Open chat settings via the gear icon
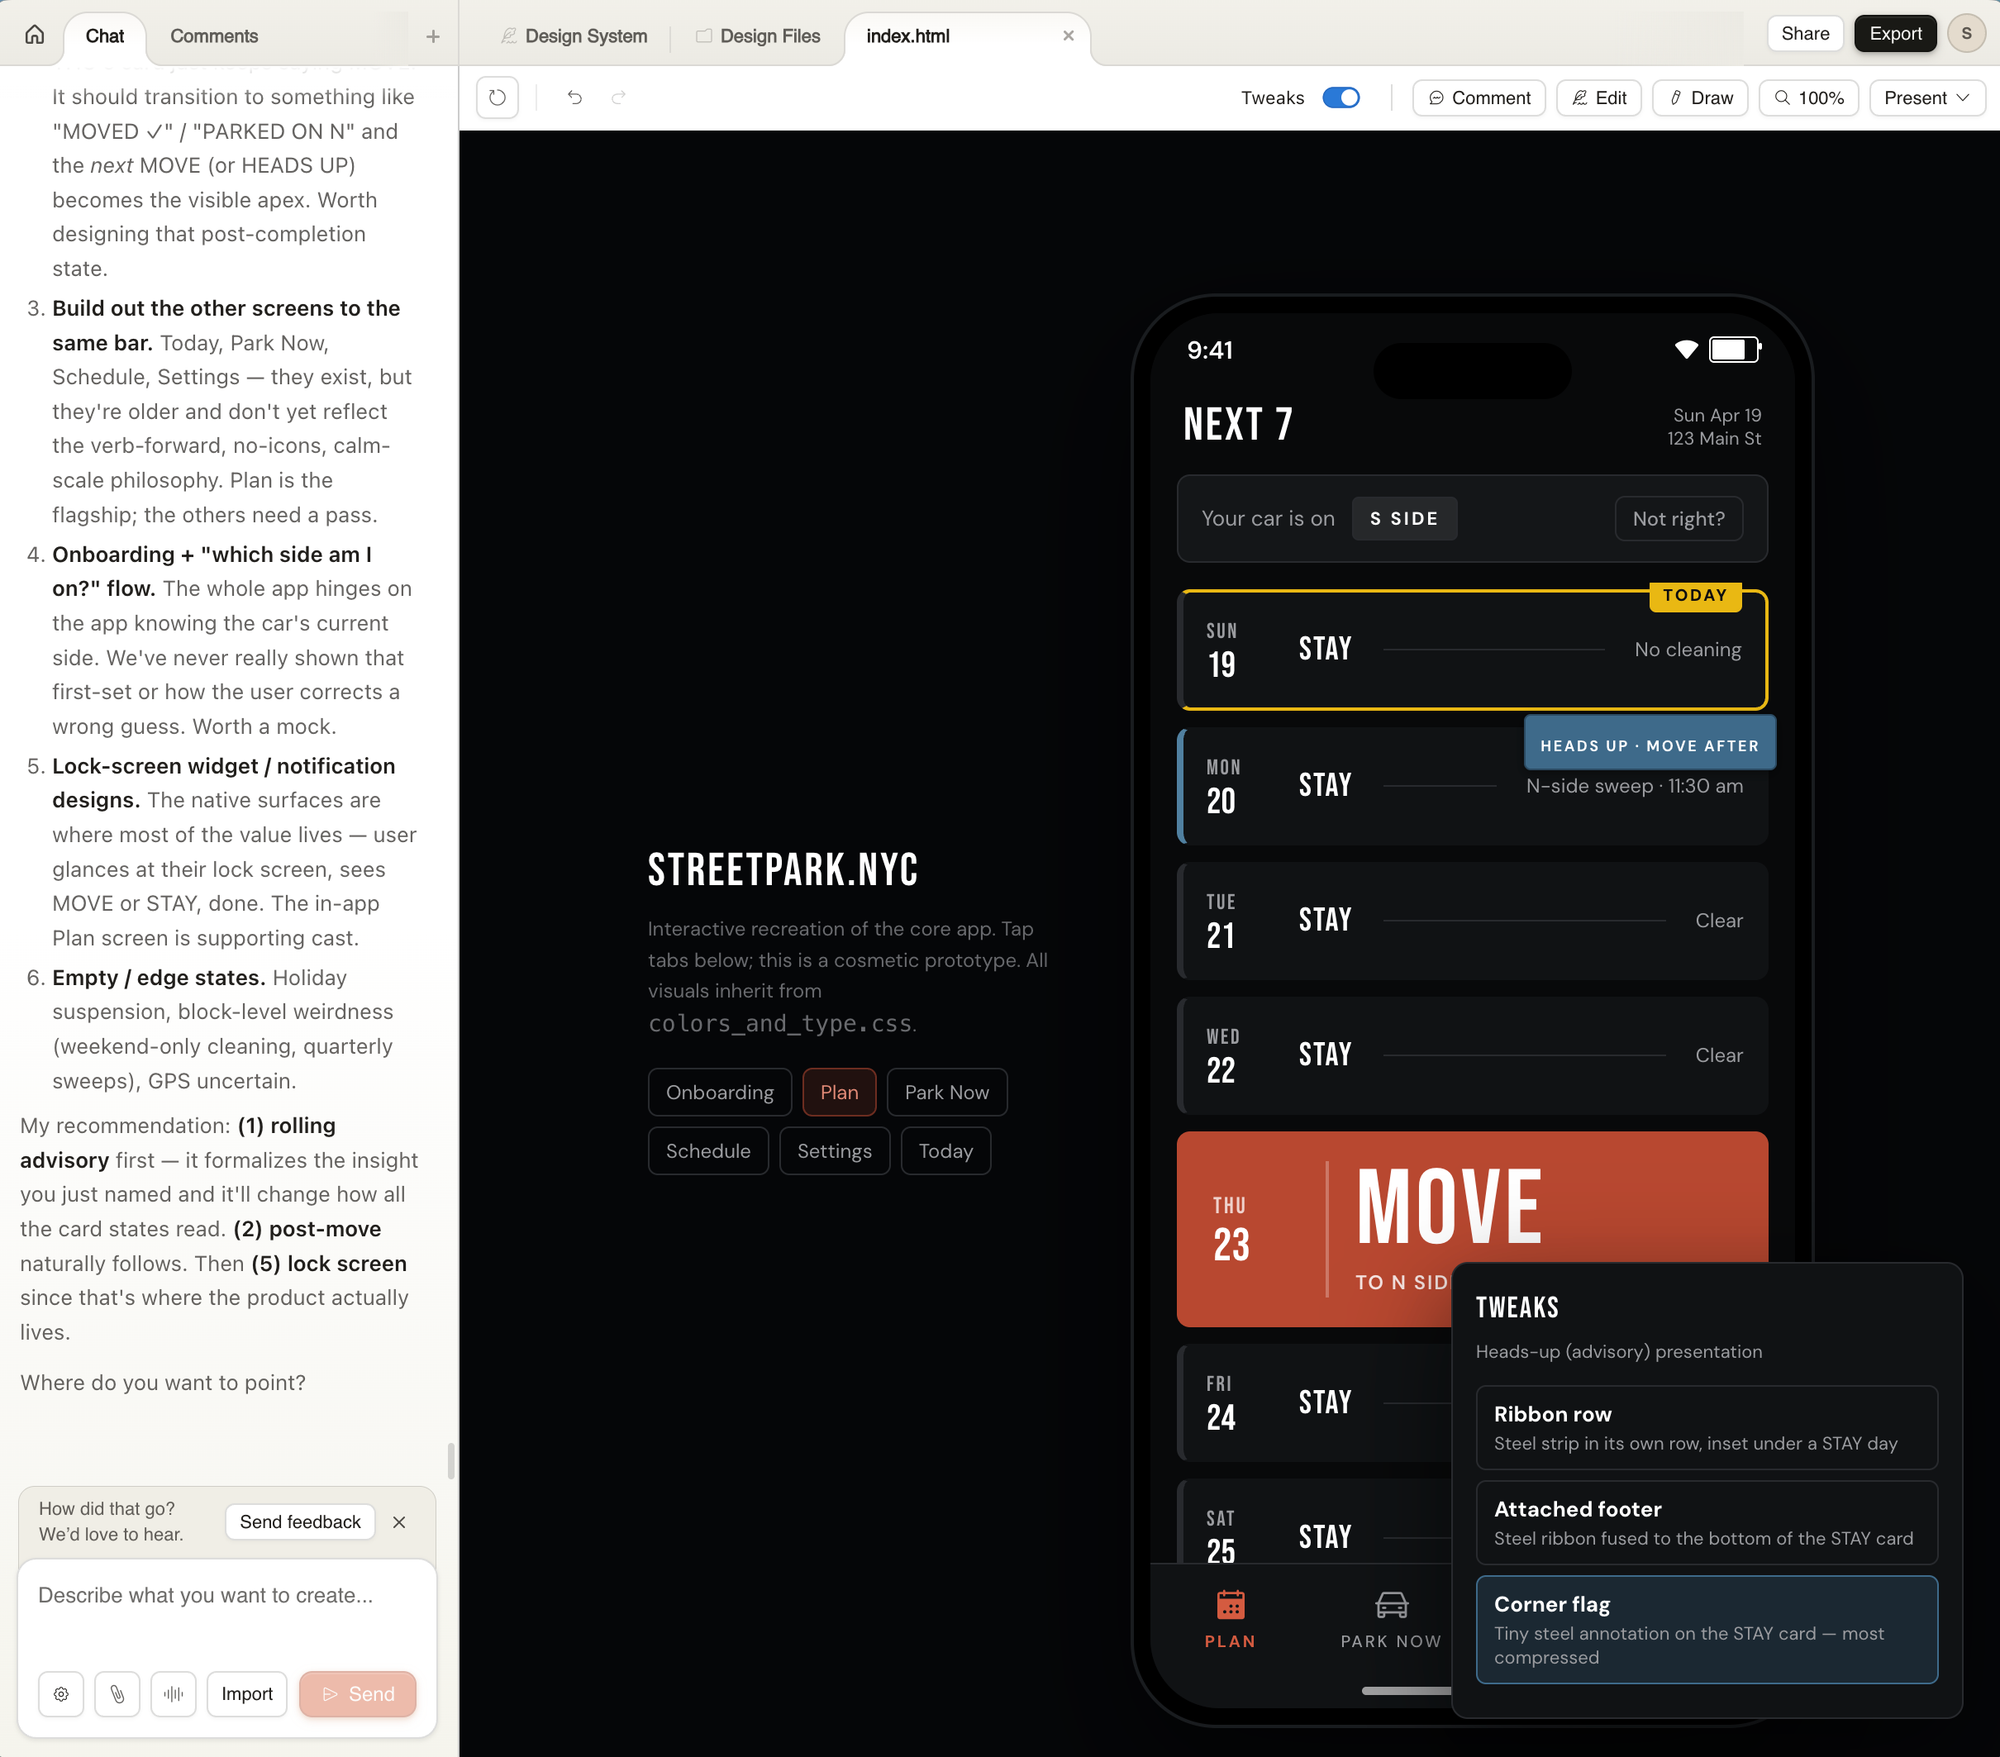Viewport: 2000px width, 1757px height. click(61, 1694)
